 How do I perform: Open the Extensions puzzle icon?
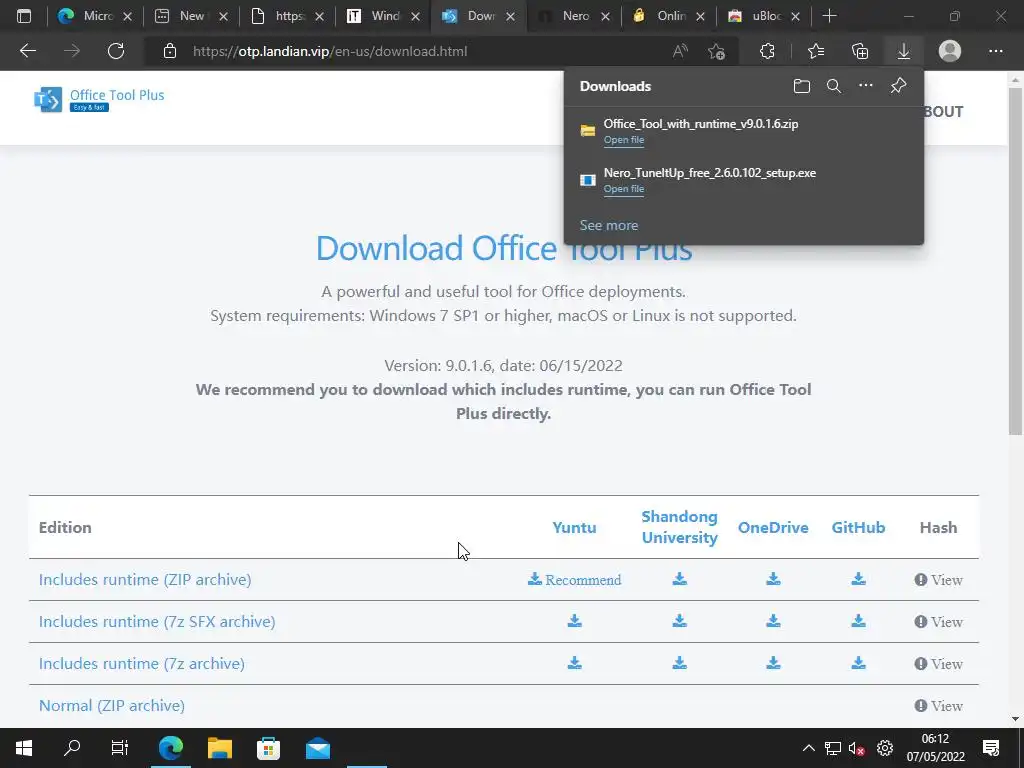coord(767,51)
